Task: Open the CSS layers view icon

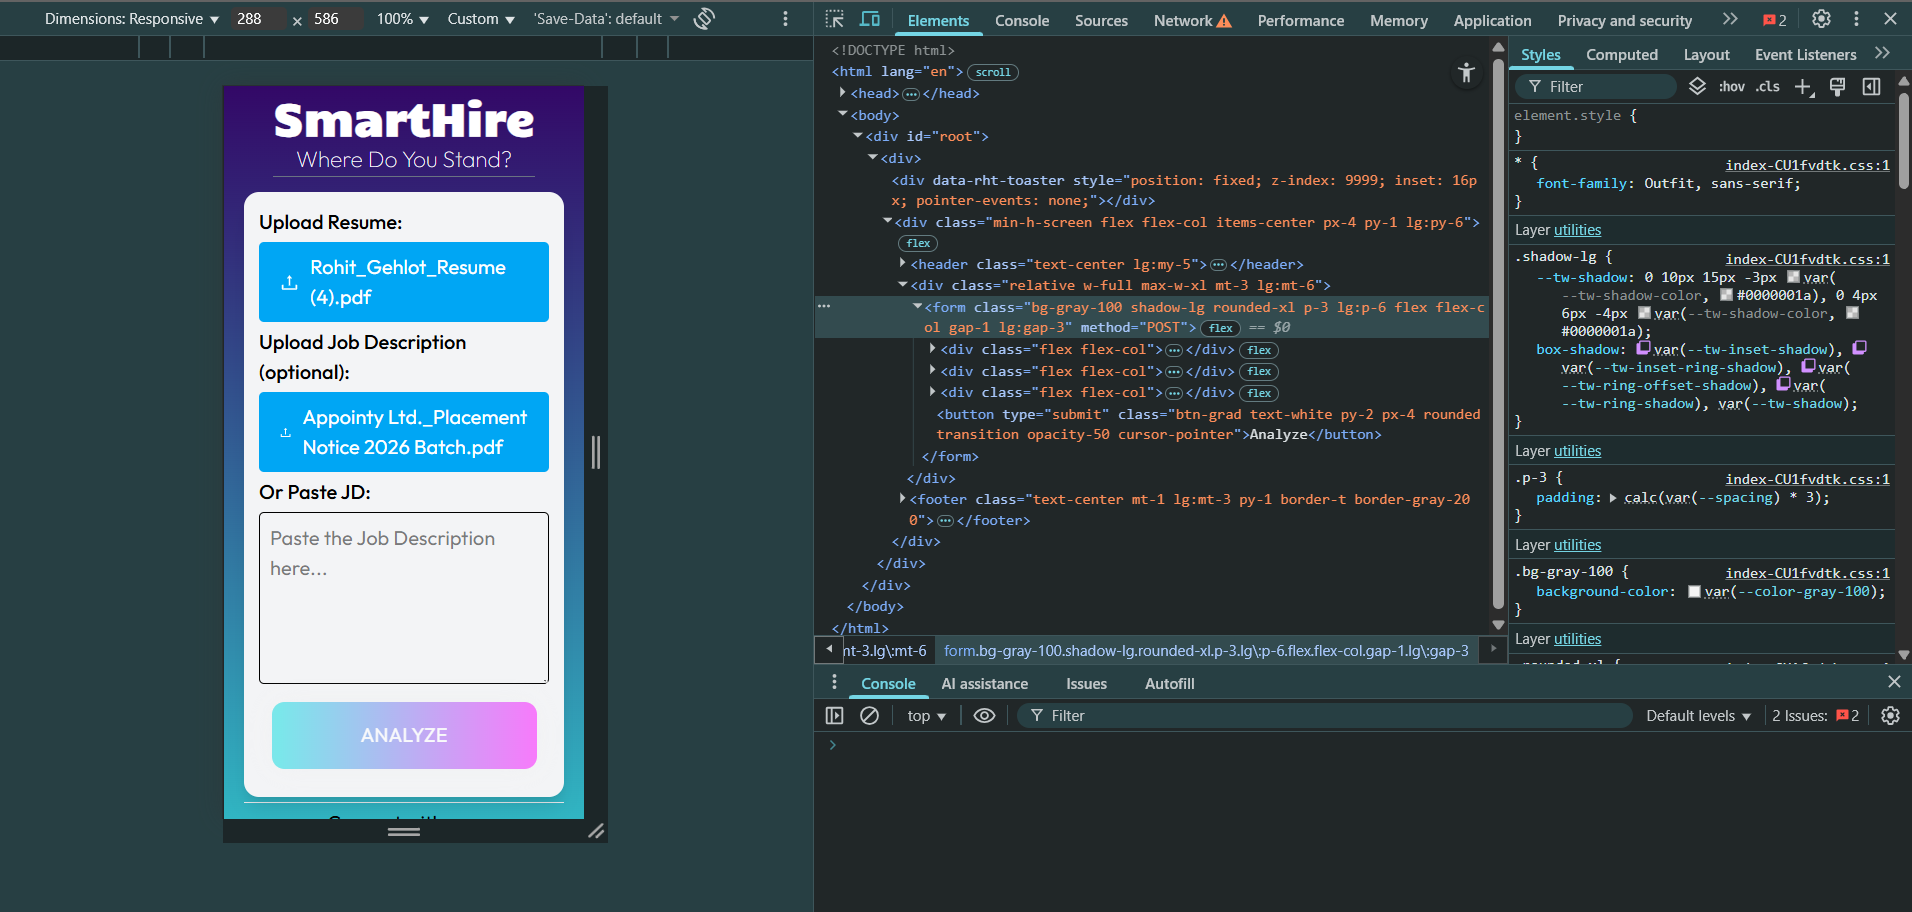Action: tap(1697, 87)
